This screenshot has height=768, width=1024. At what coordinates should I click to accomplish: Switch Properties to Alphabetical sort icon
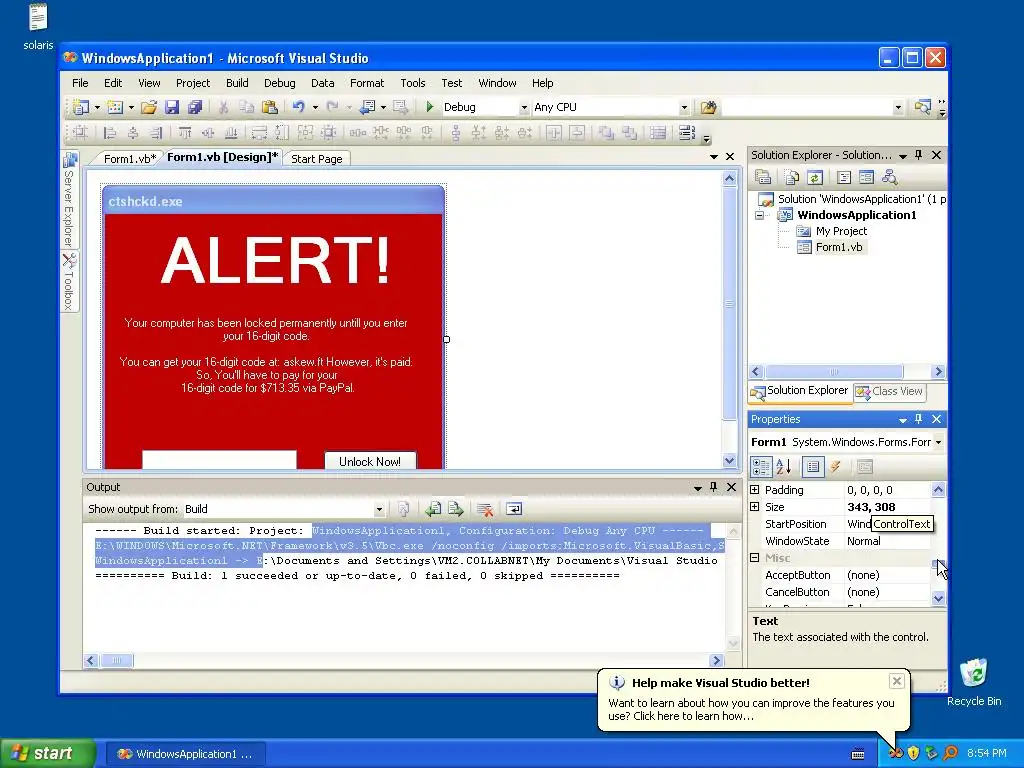coord(784,466)
